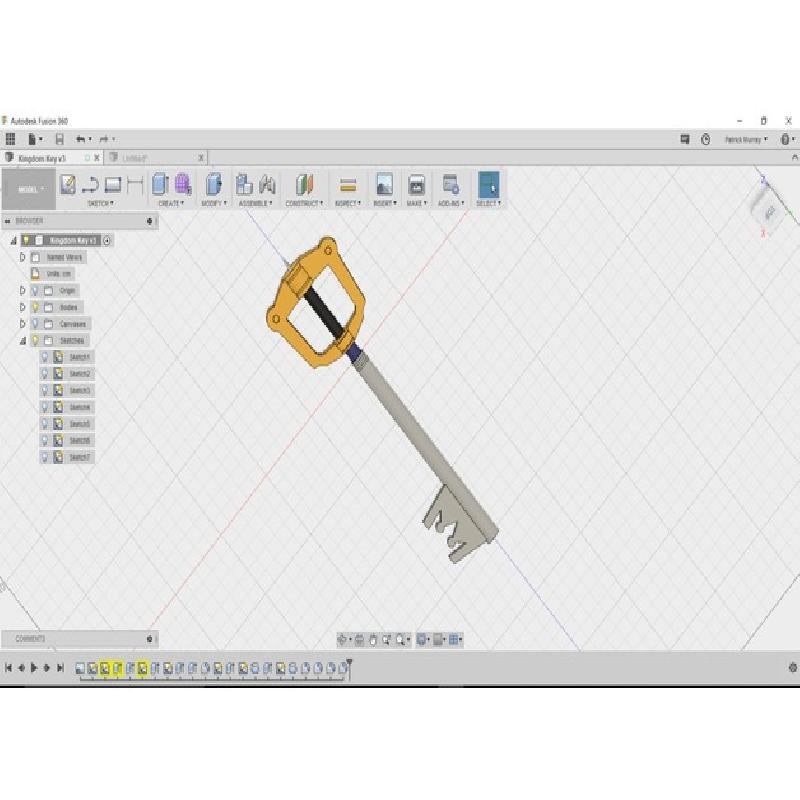Open the job status clock icon
Screen dimensions: 800x800
[706, 139]
